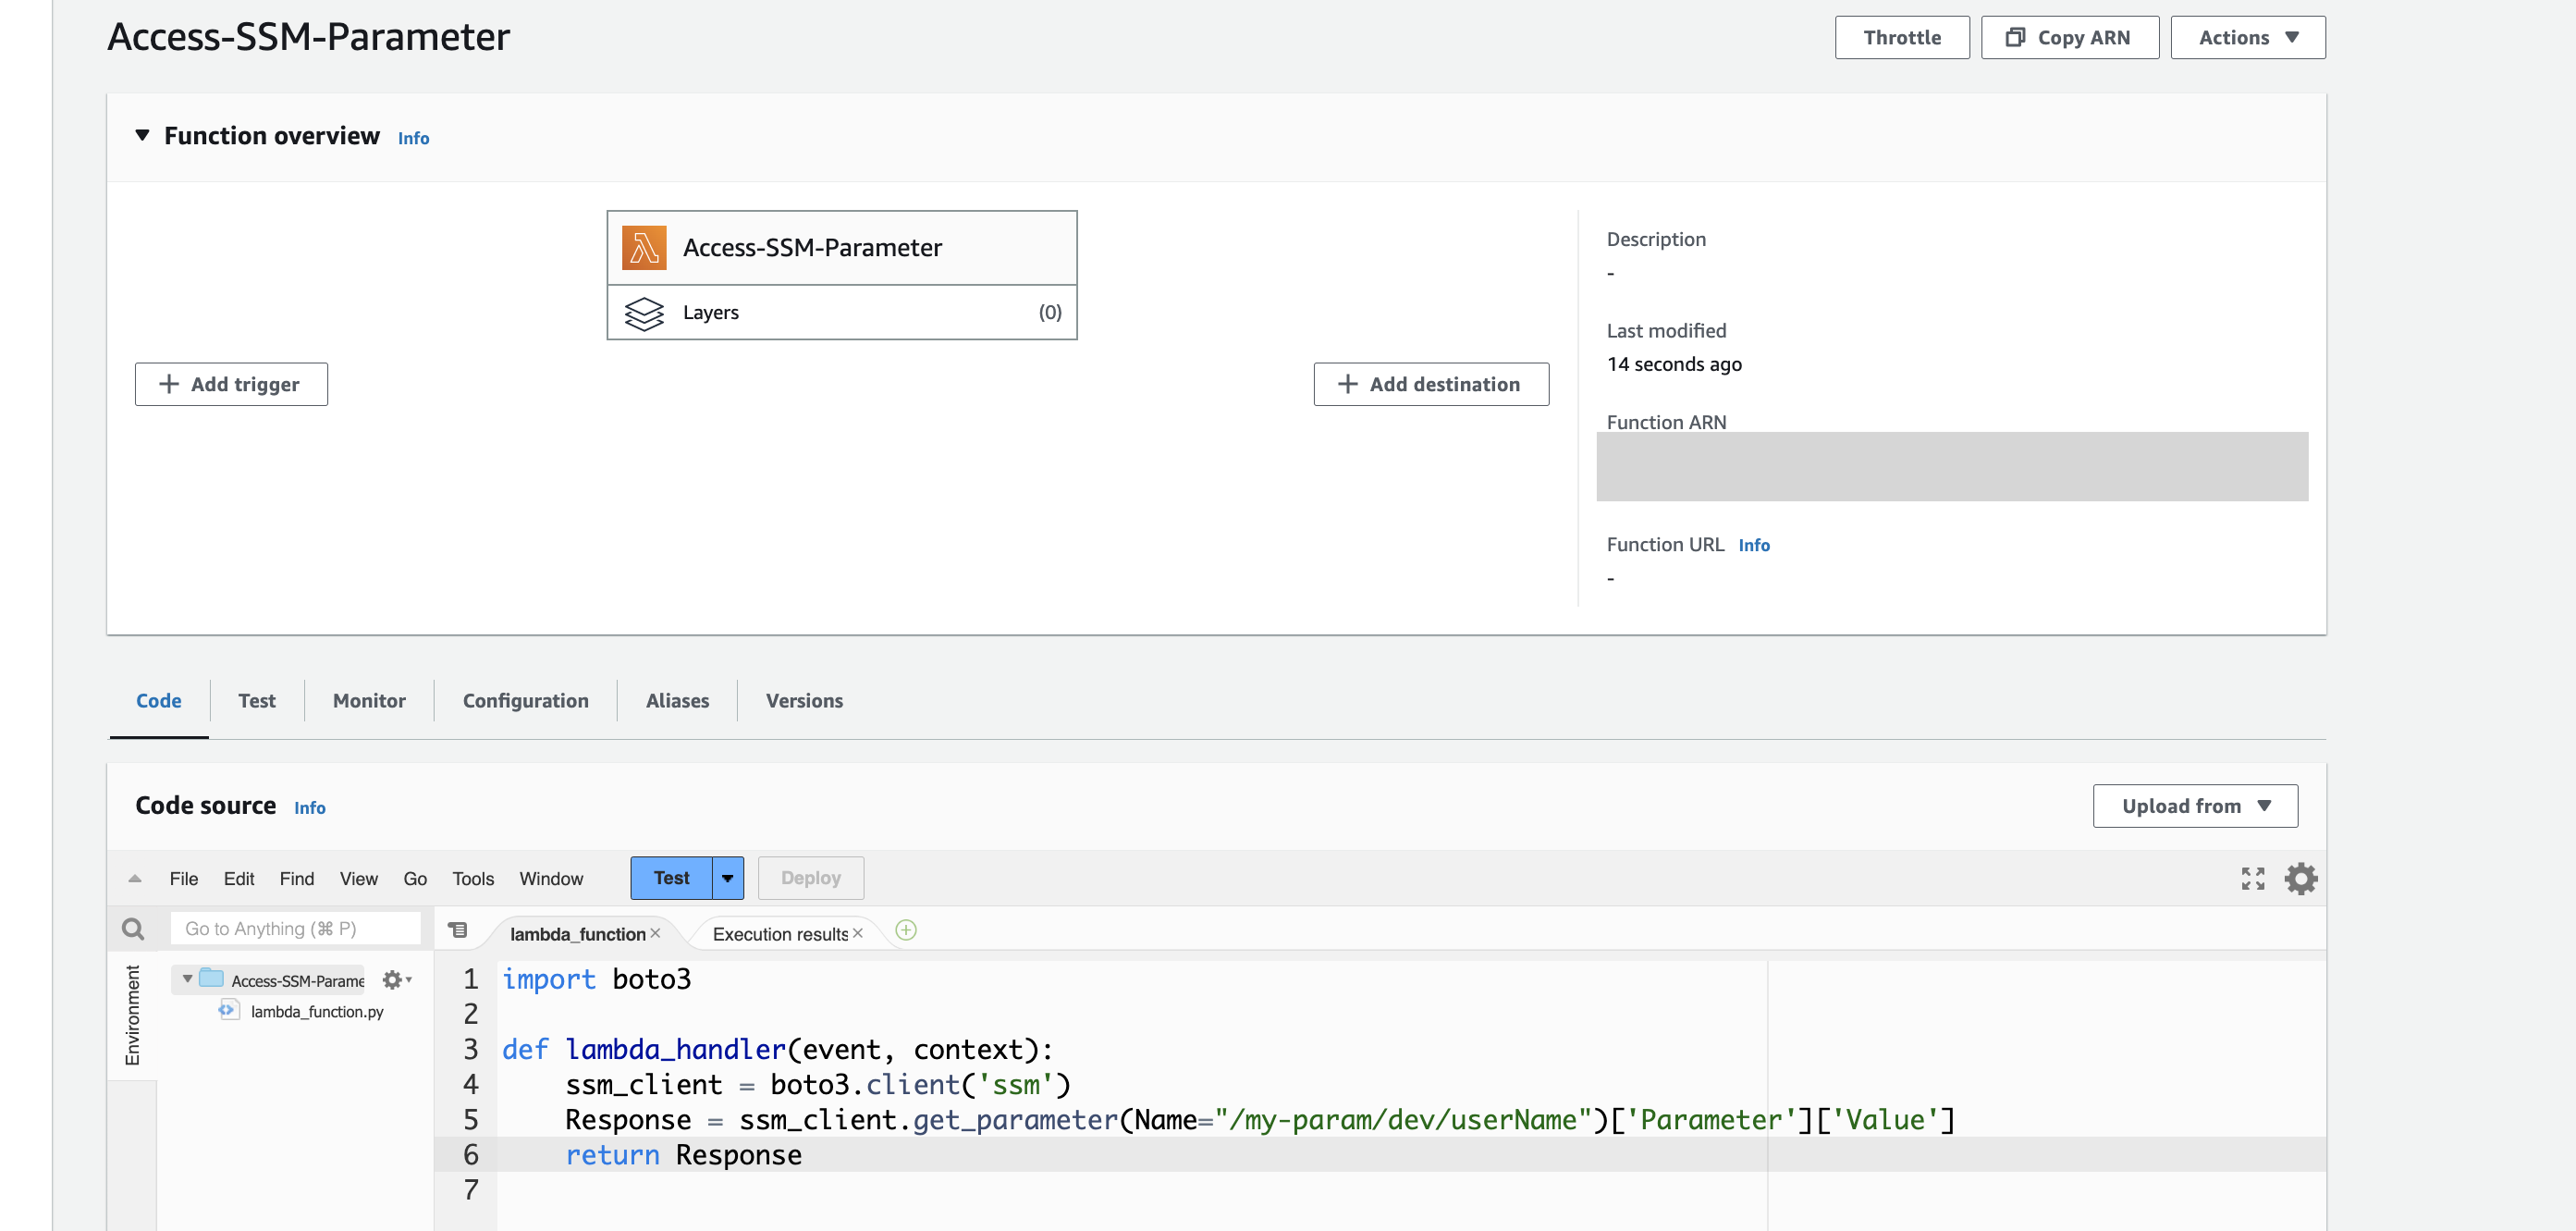Click the green plus new tab icon
Viewport: 2576px width, 1231px height.
click(906, 930)
